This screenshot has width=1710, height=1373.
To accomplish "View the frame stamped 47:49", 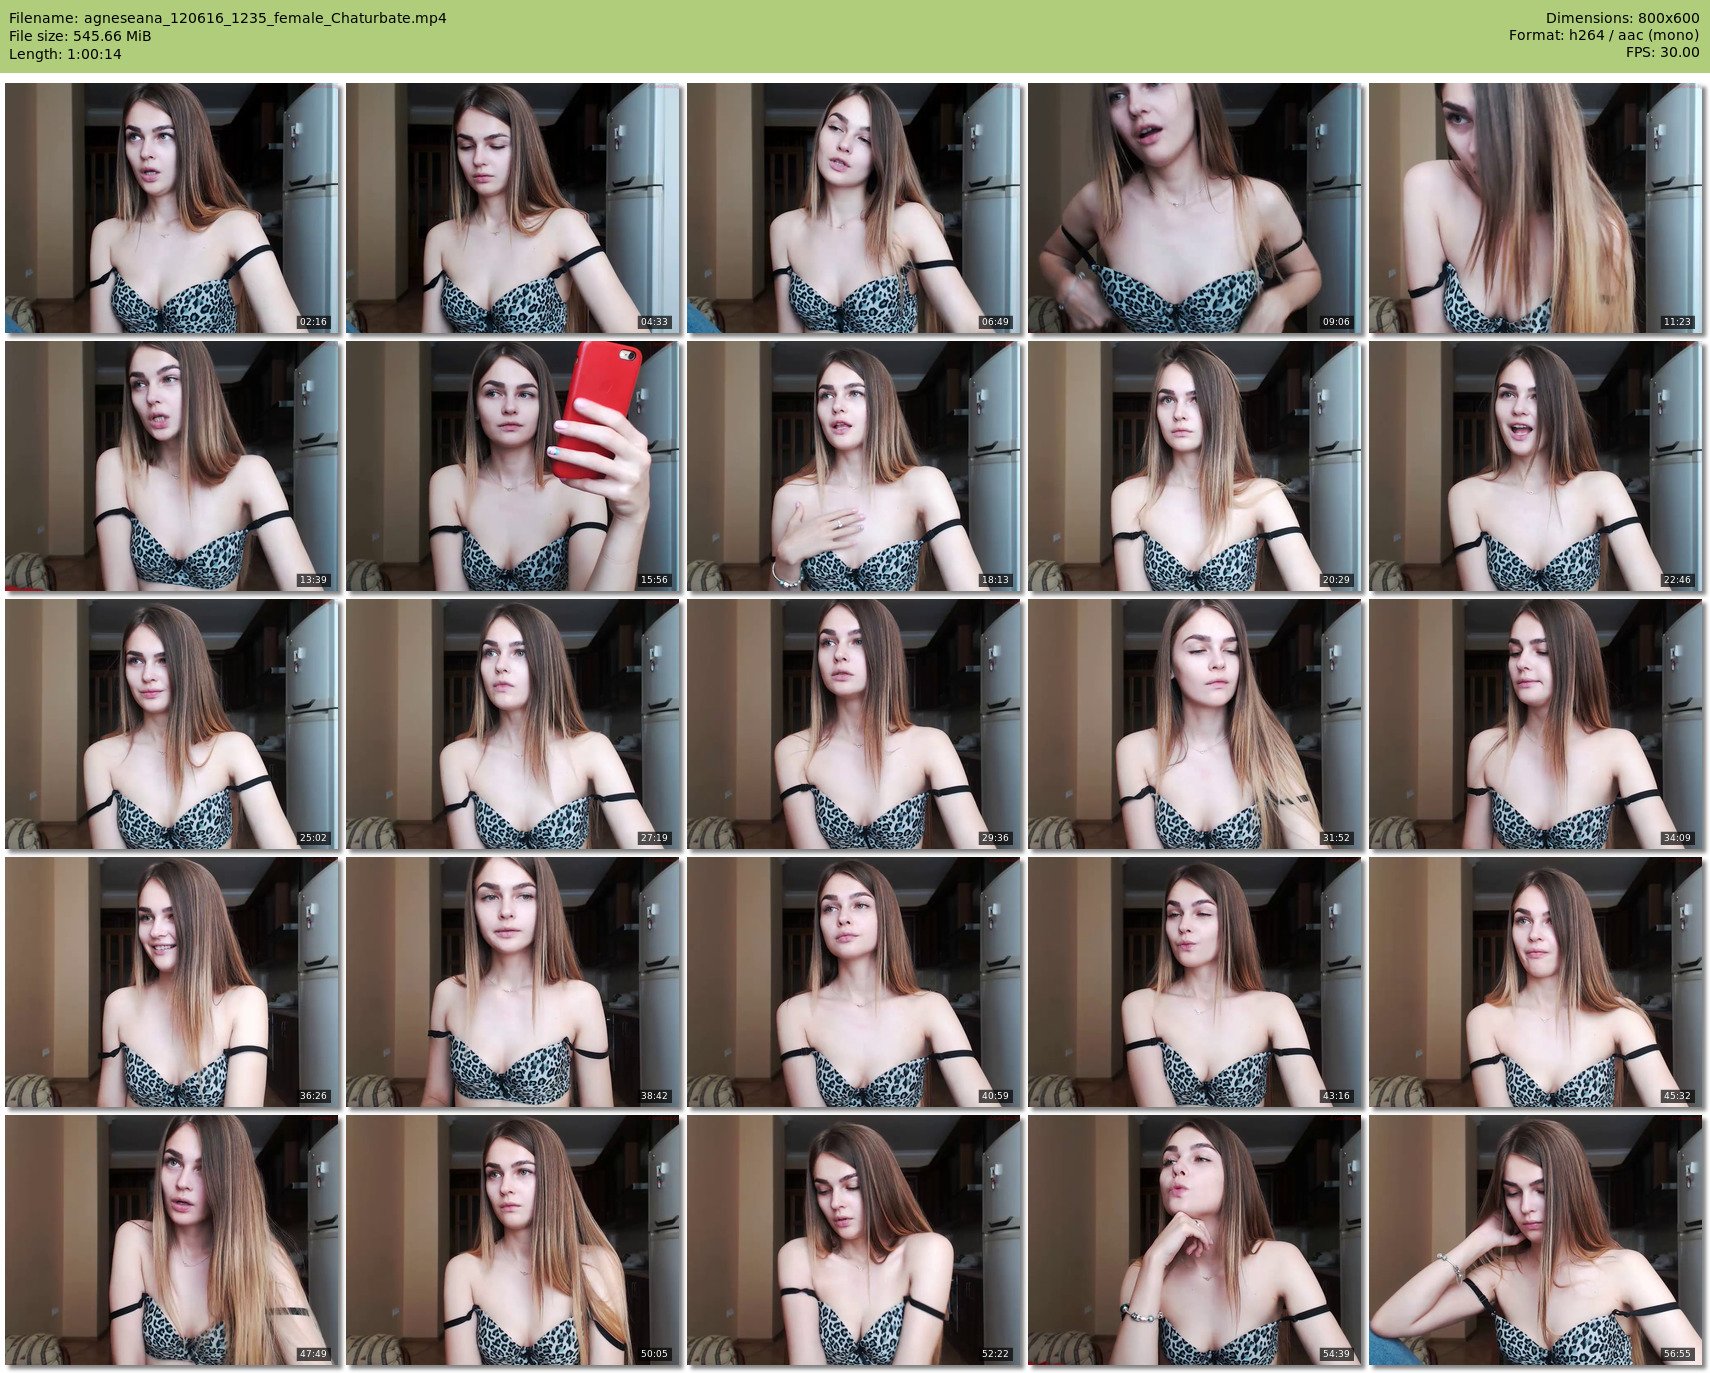I will 172,1240.
